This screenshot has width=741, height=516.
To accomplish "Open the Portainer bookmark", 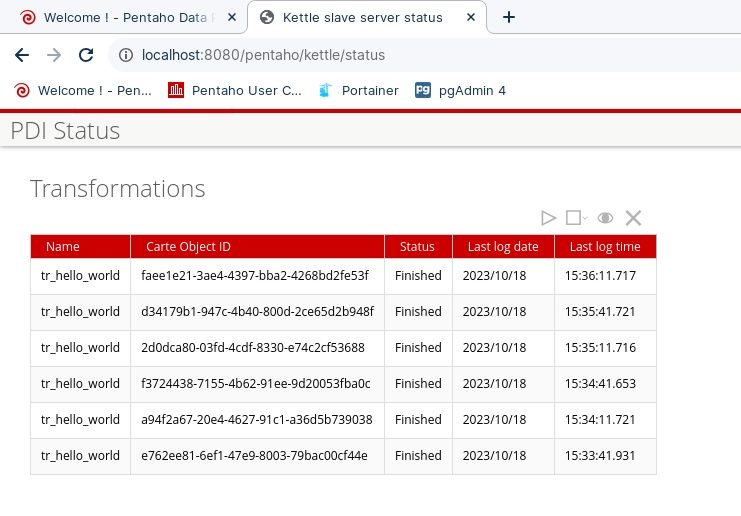I will (x=359, y=90).
